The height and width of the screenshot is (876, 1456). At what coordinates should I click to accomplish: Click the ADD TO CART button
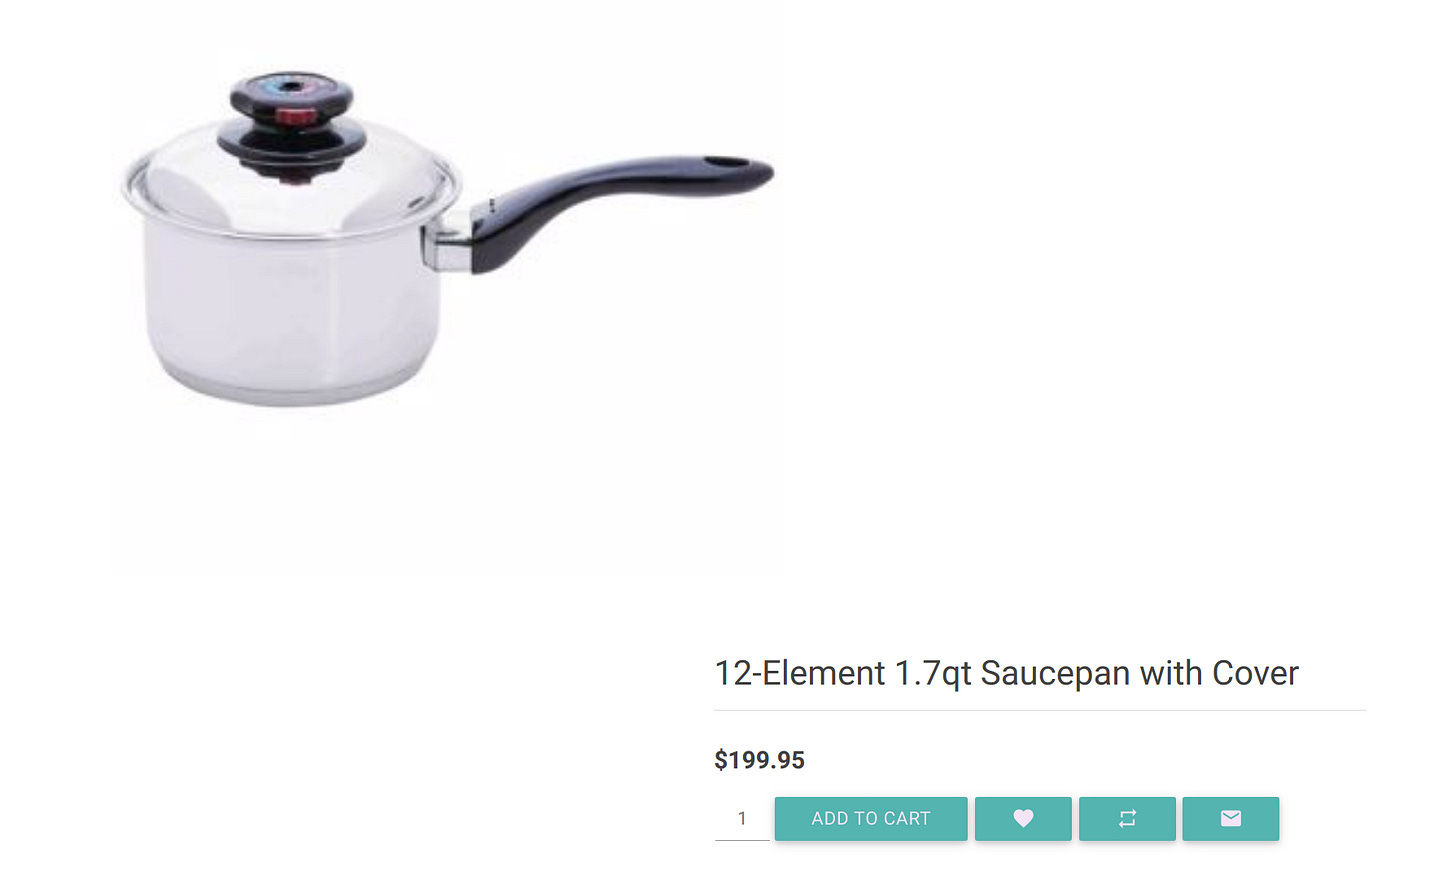click(x=871, y=818)
